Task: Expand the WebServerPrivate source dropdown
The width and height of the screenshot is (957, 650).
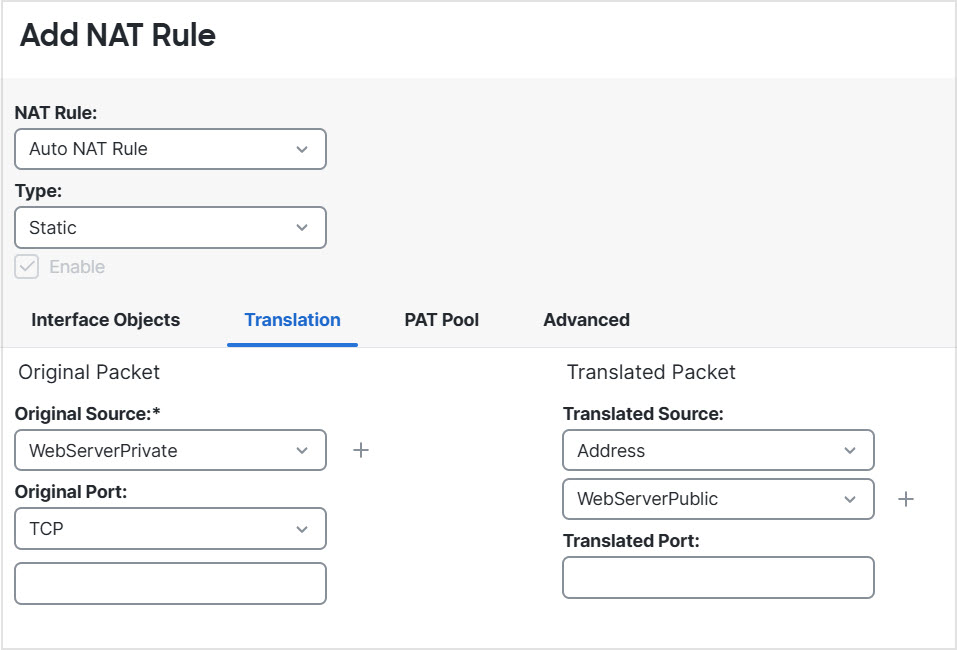Action: [170, 451]
